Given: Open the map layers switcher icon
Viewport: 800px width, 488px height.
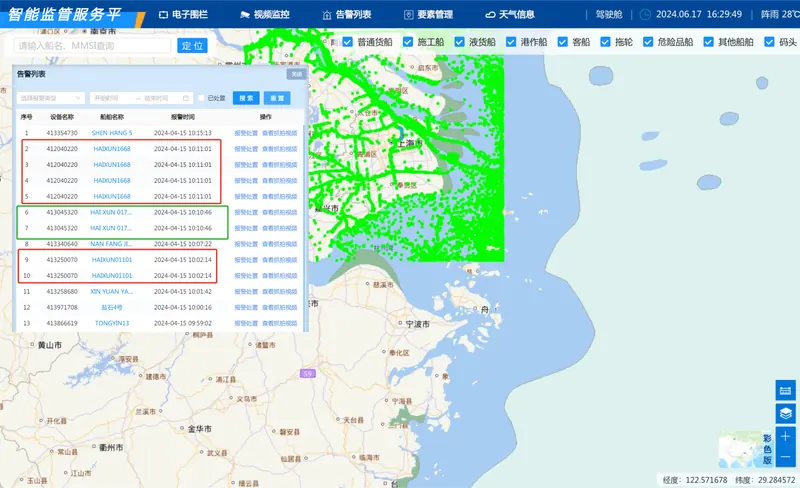Looking at the screenshot, I should 785,413.
